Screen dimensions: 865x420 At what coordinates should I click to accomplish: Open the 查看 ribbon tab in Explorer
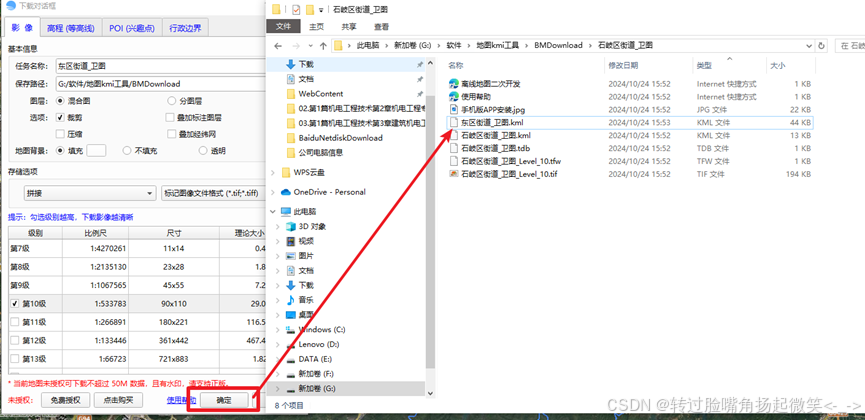381,26
